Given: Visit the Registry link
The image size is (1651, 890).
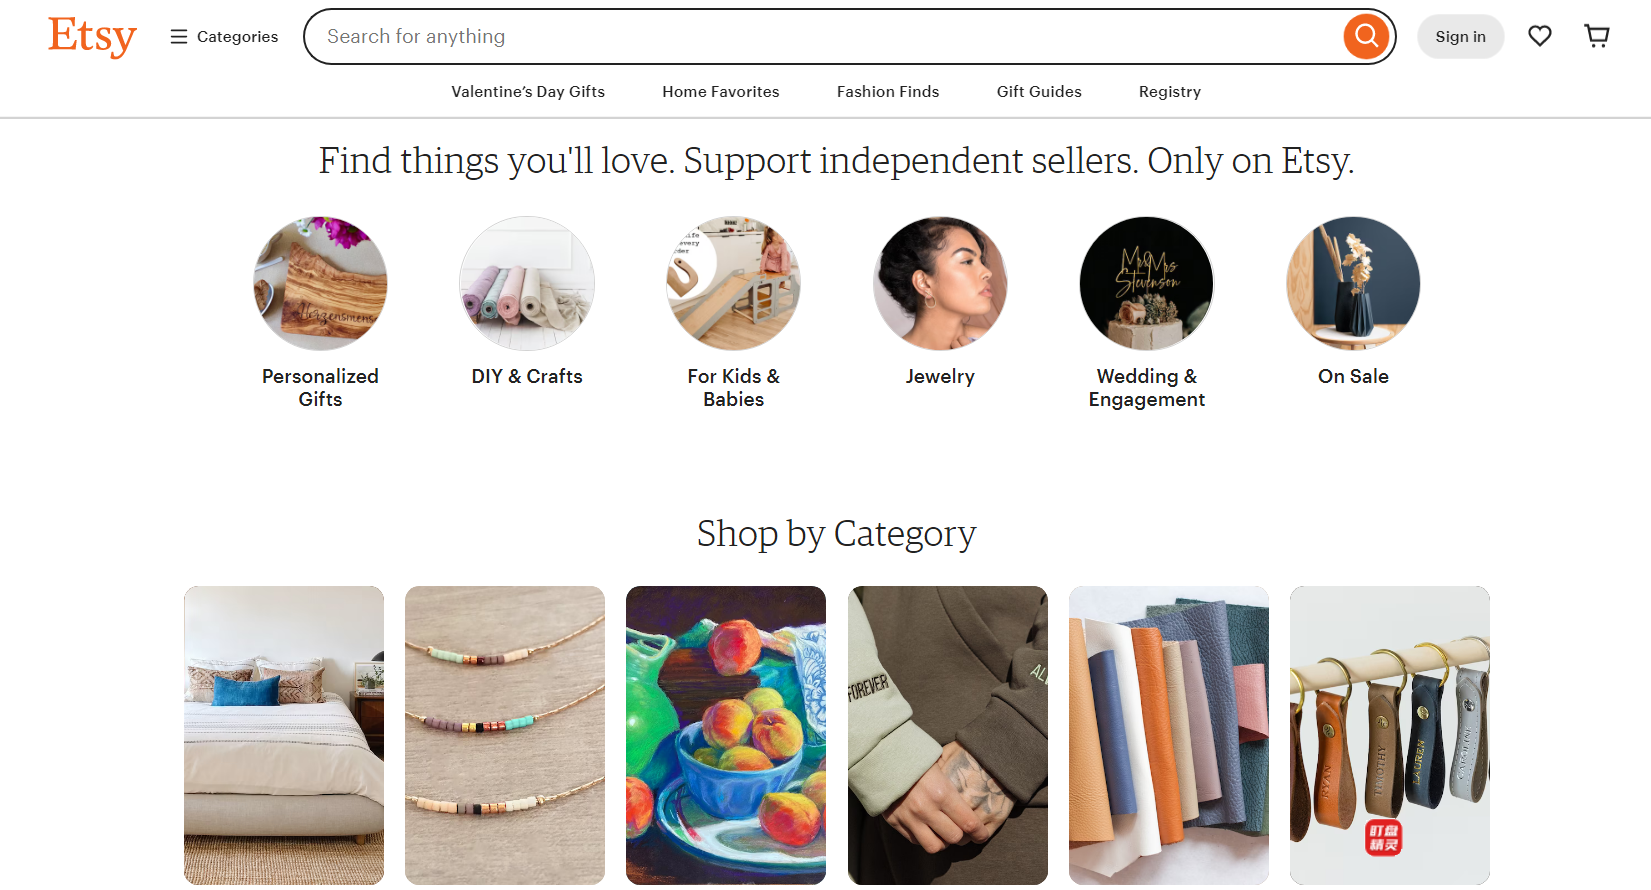Looking at the screenshot, I should click(1169, 92).
